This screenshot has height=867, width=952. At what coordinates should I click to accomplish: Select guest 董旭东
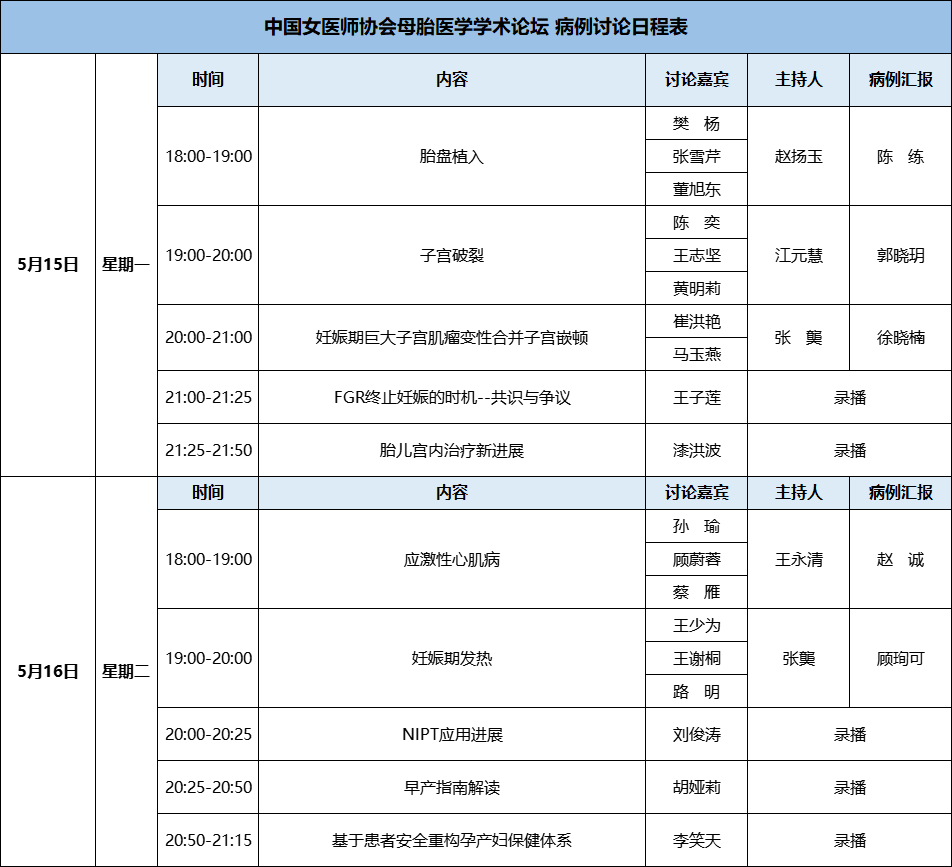pos(696,189)
